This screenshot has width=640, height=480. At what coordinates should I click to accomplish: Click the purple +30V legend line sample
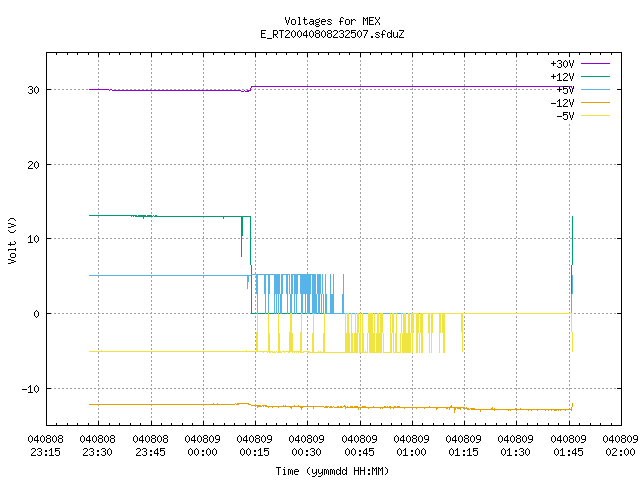coord(595,64)
